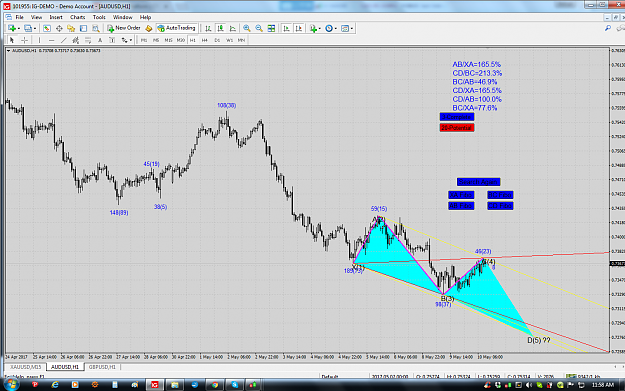Expand the arrows objects dropdown
Image resolution: width=625 pixels, height=391 pixels.
131,40
